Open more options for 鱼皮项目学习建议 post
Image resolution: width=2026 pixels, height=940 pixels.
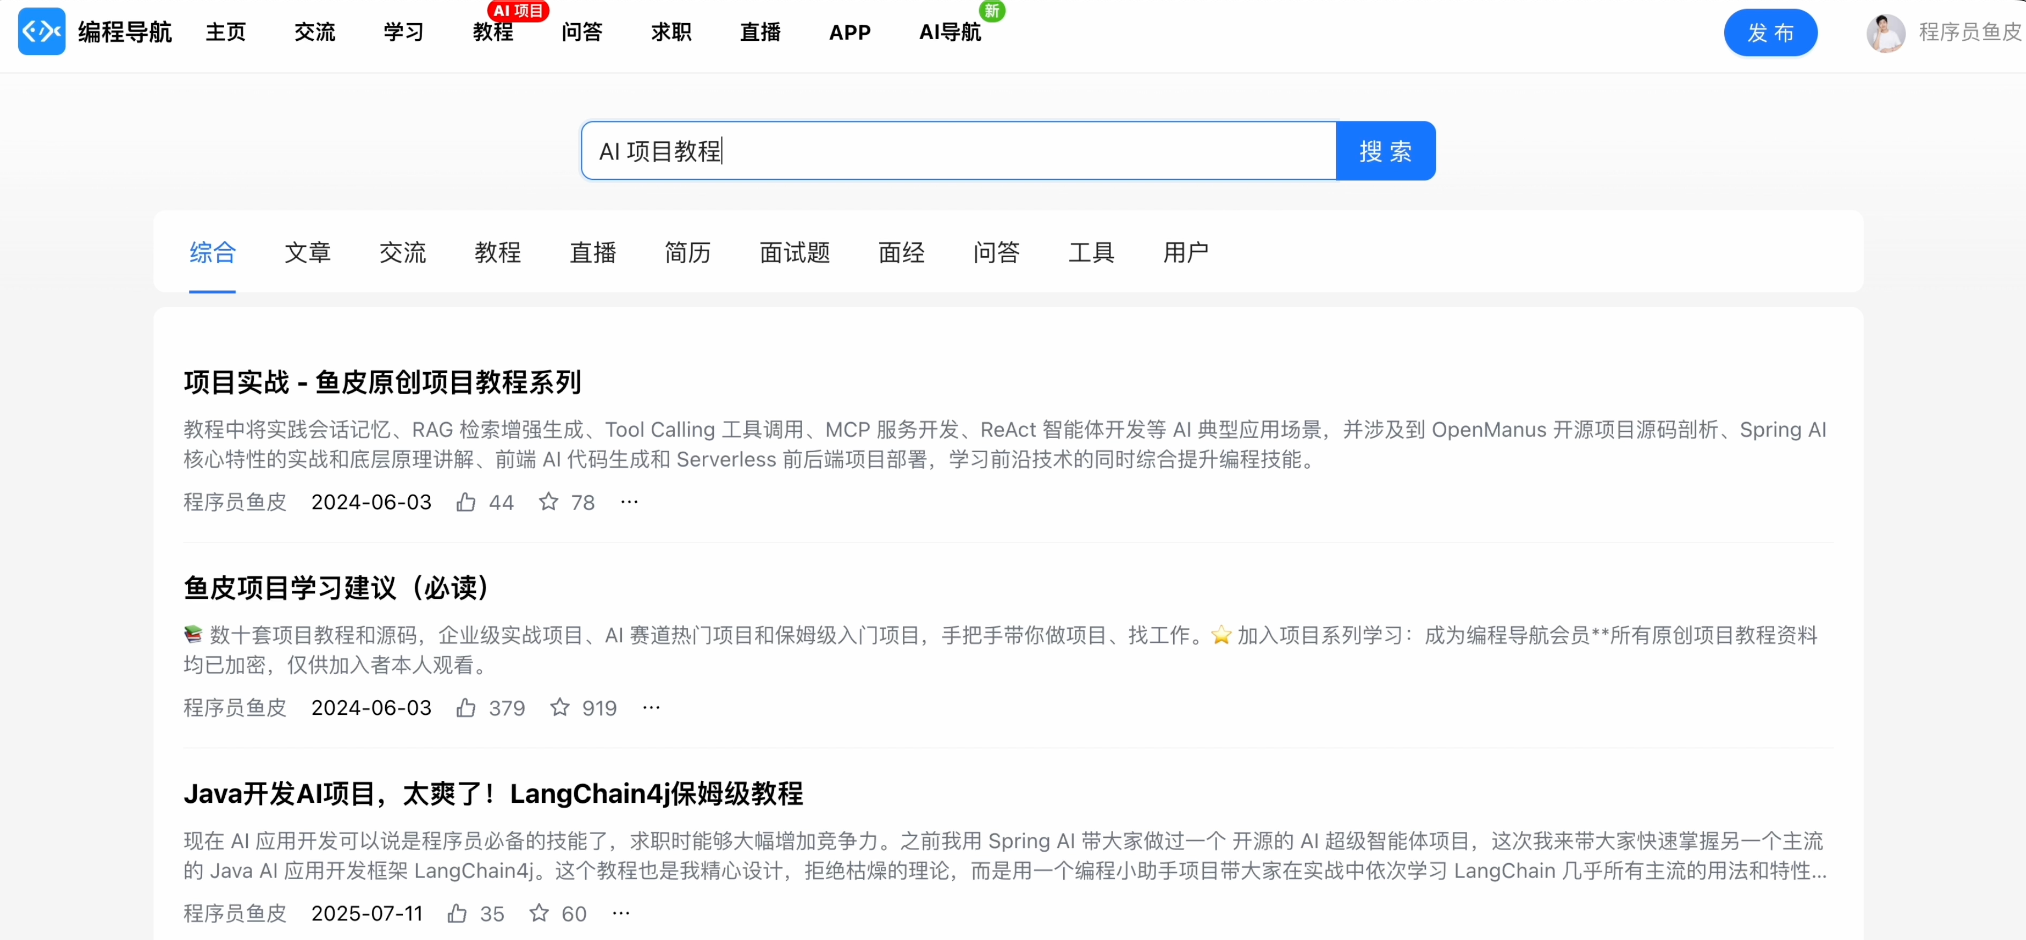pos(651,708)
